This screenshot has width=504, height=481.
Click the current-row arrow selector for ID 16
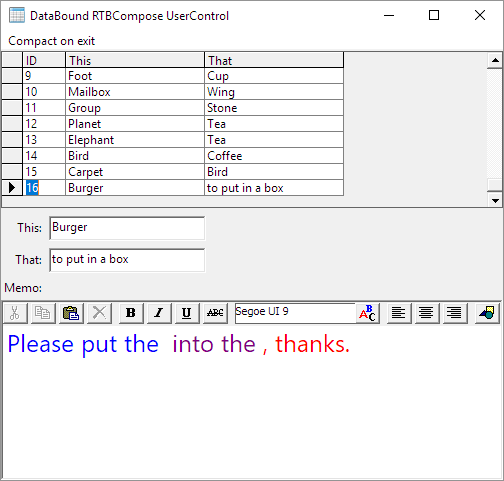[12, 188]
